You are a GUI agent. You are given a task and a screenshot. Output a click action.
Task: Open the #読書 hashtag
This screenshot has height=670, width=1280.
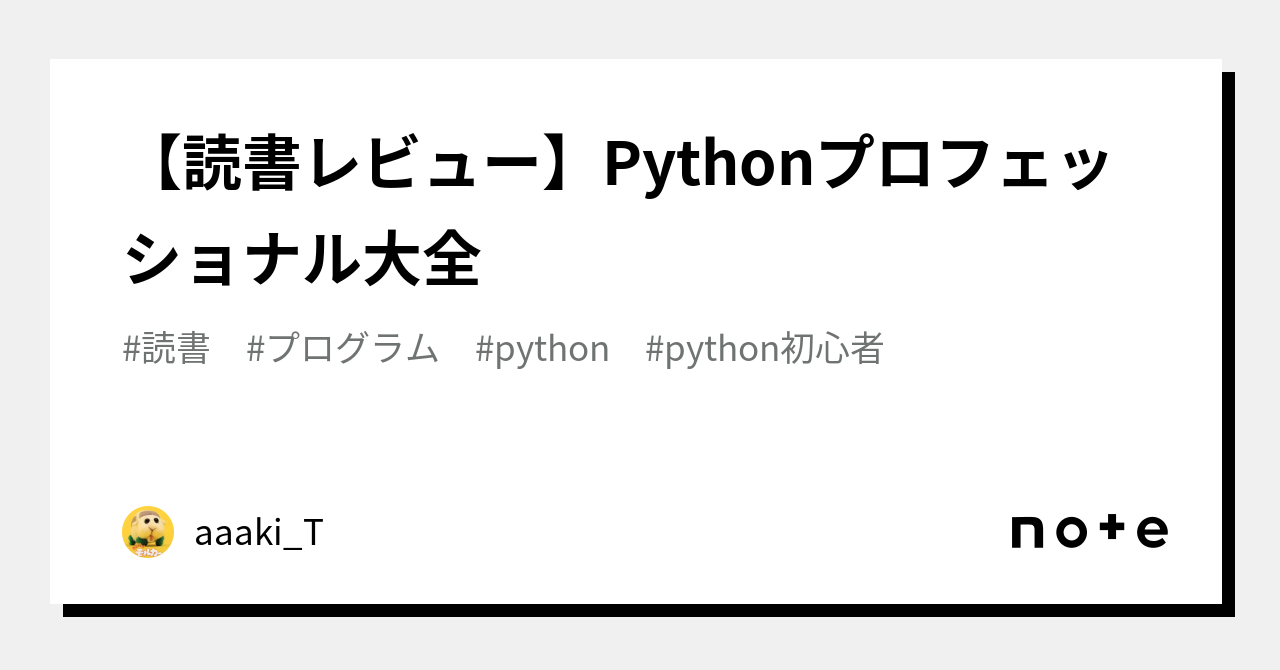[166, 349]
